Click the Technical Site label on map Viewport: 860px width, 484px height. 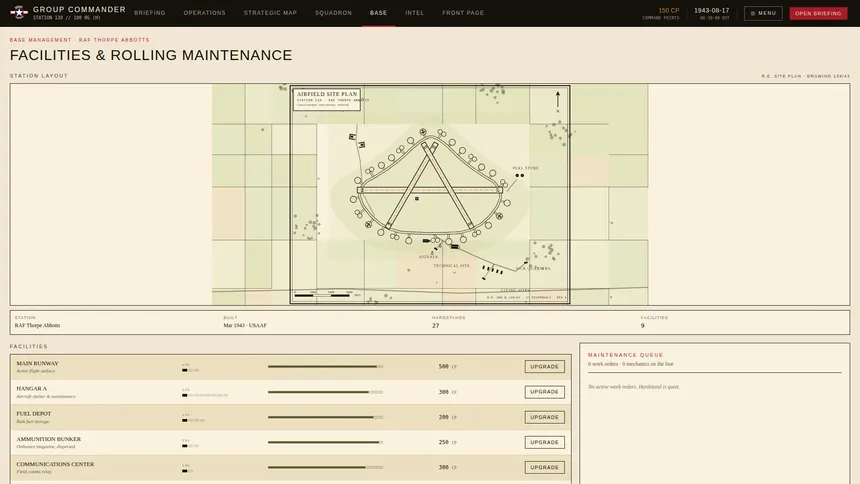(451, 266)
